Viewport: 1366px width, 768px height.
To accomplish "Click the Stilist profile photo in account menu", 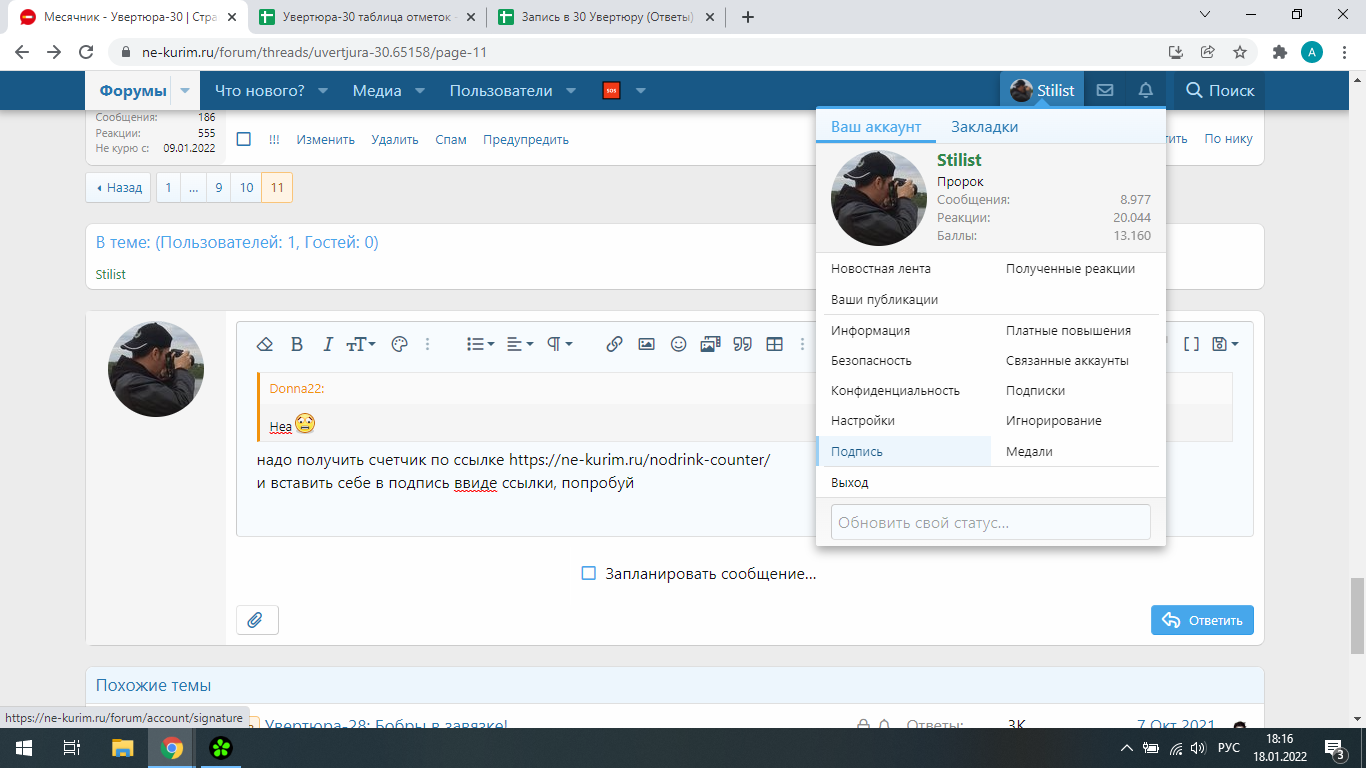I will click(x=879, y=198).
